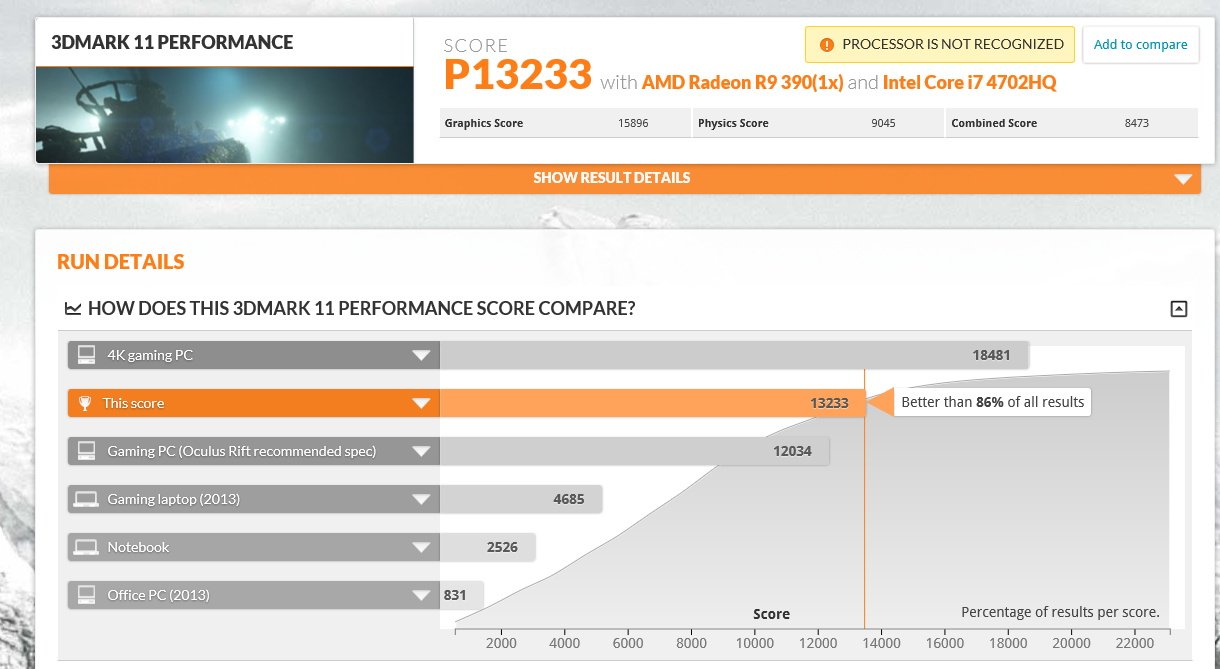Click the 831 bar for Office PC
This screenshot has height=669, width=1220.
coord(462,595)
